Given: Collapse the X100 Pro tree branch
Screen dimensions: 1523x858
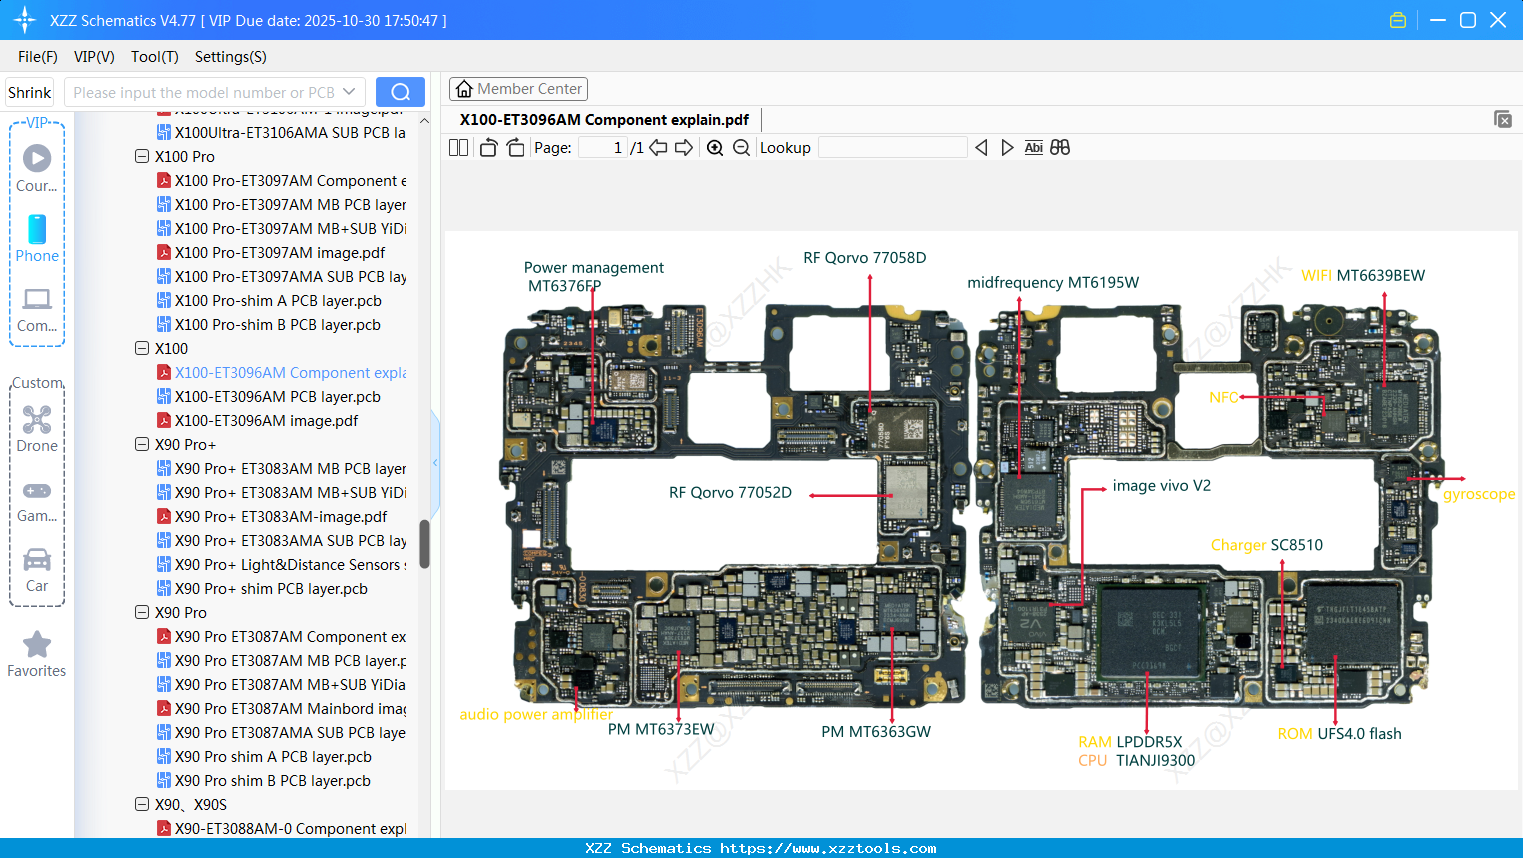Looking at the screenshot, I should pyautogui.click(x=141, y=156).
